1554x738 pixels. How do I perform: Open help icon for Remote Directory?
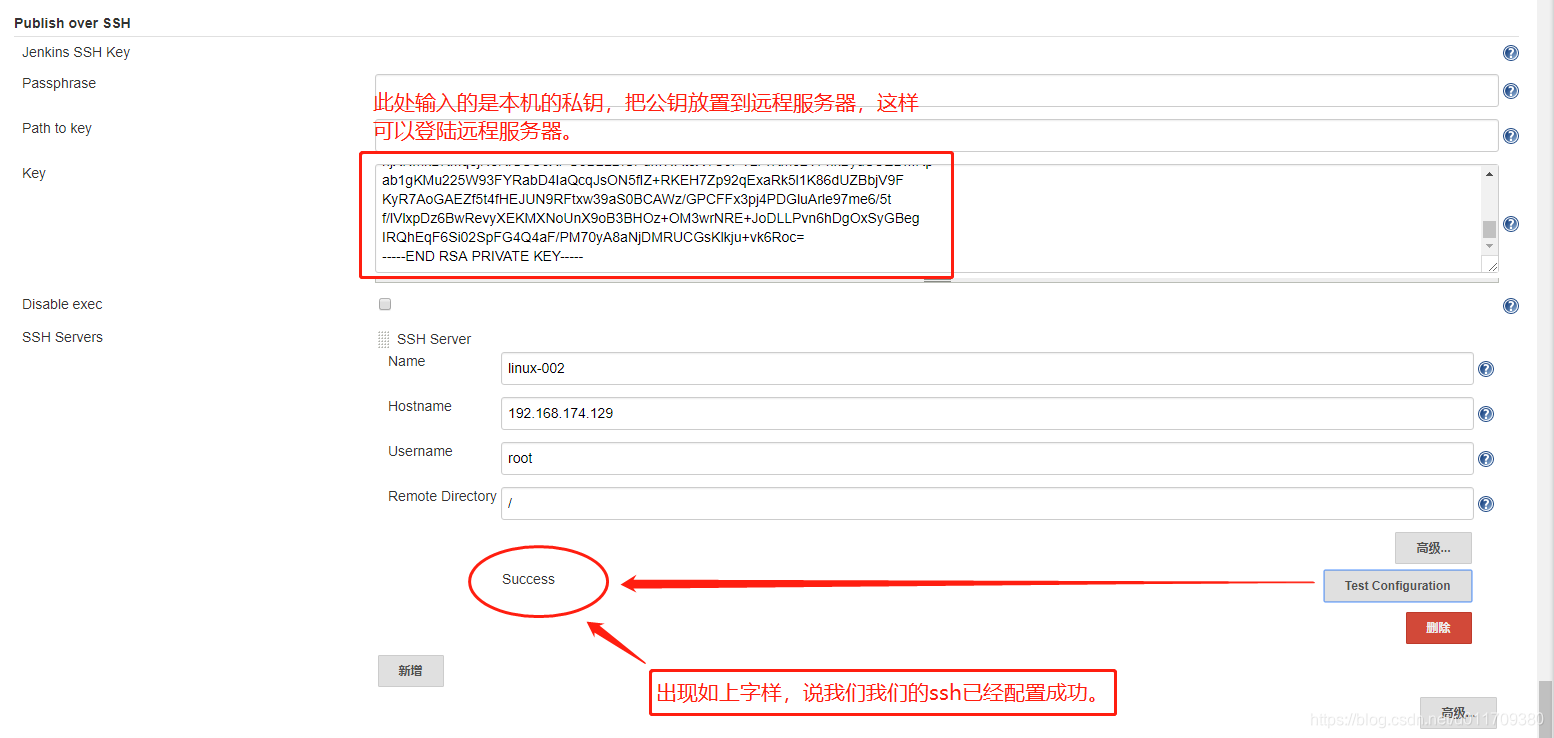[x=1485, y=504]
